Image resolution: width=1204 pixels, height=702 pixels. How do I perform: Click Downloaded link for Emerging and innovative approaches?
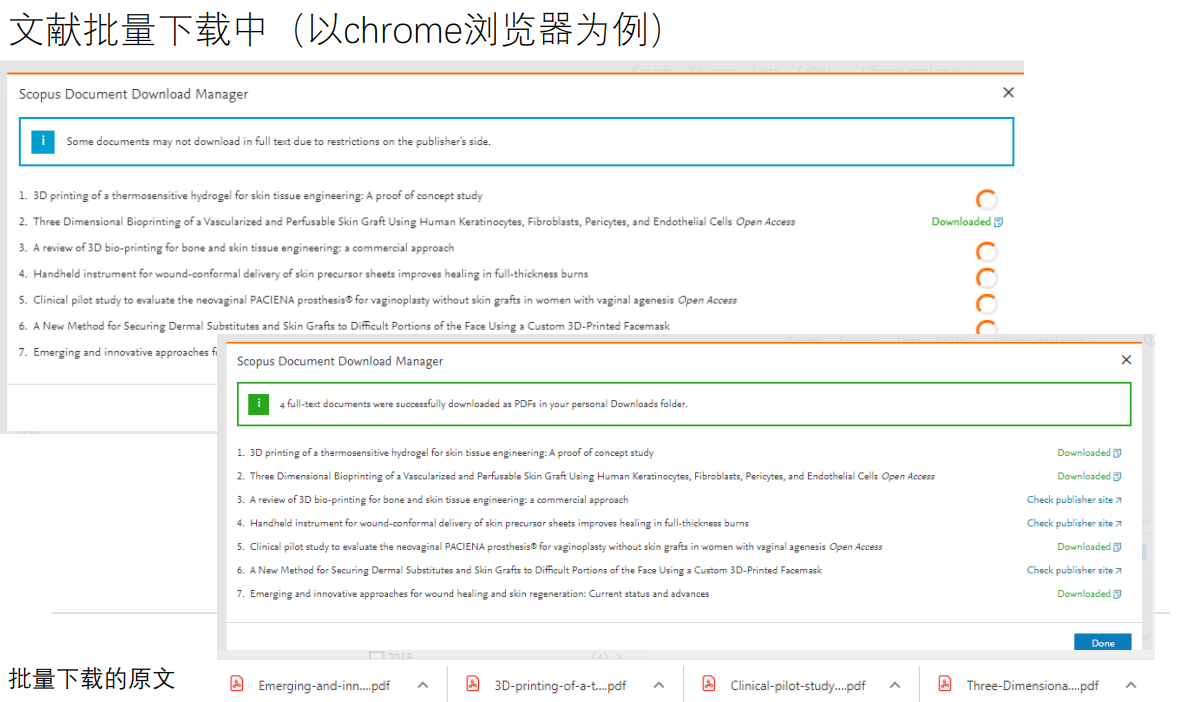[1089, 594]
